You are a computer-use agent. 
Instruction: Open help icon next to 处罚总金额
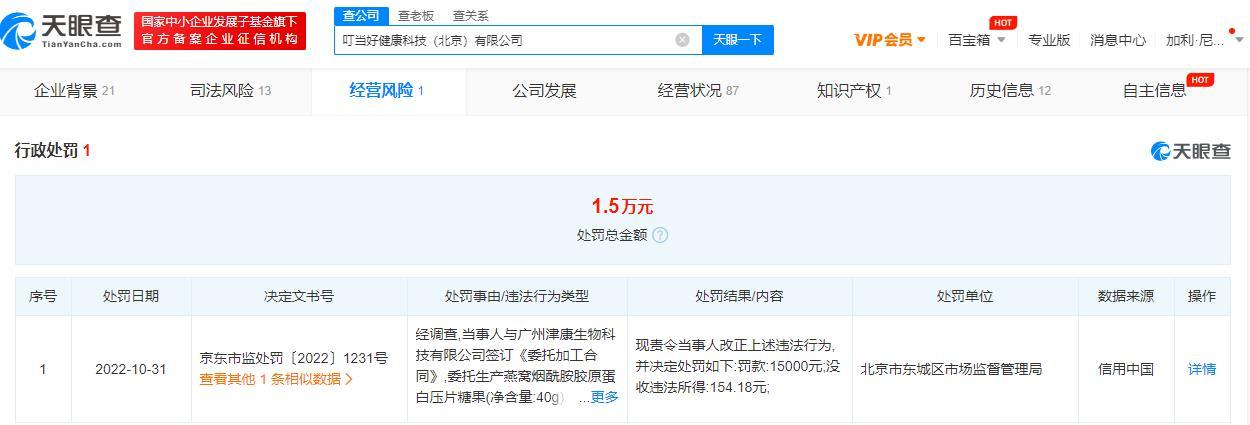[660, 235]
